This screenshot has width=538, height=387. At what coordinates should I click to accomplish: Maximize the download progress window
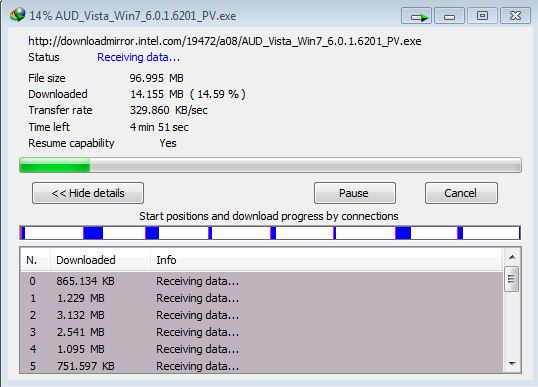[x=482, y=16]
